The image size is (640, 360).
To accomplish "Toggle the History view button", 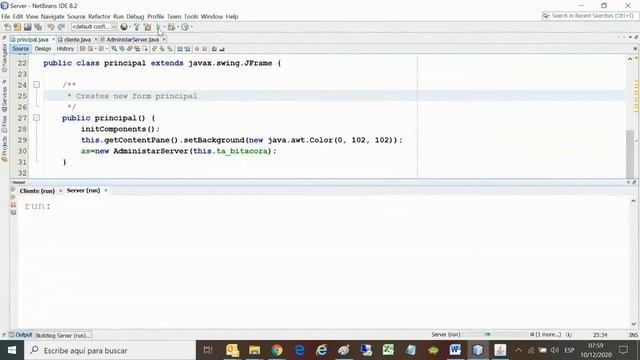I will 65,49.
